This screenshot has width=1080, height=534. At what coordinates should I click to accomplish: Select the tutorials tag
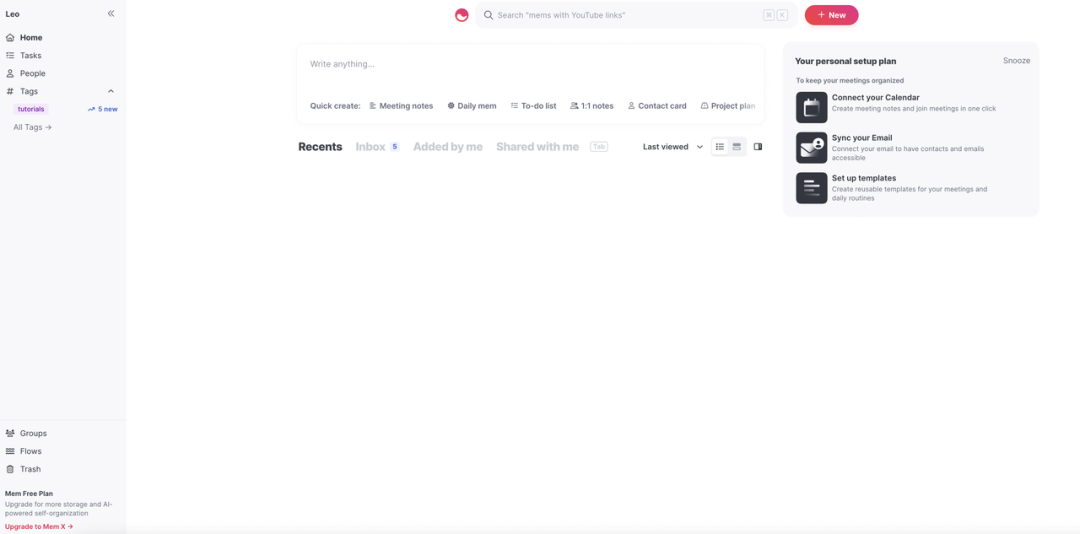point(31,109)
